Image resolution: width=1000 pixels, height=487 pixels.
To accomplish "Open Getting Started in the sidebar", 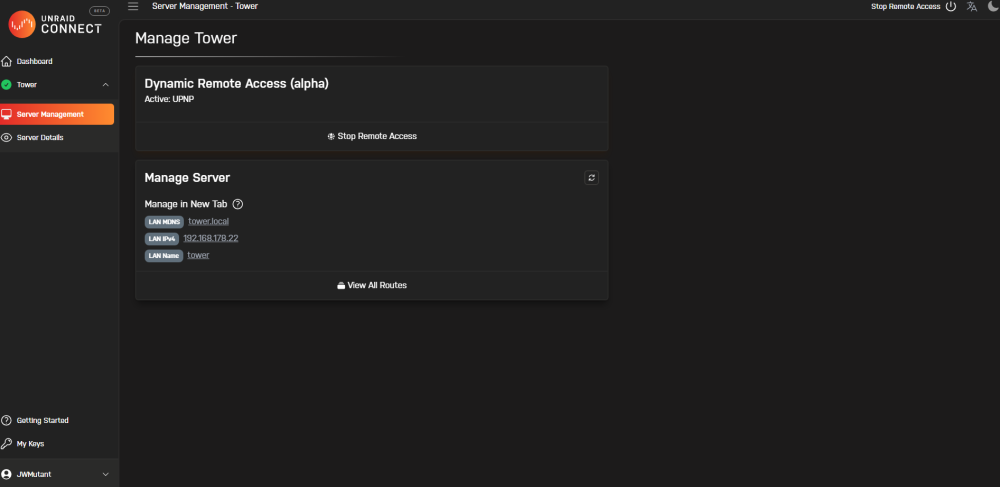I will tap(42, 420).
